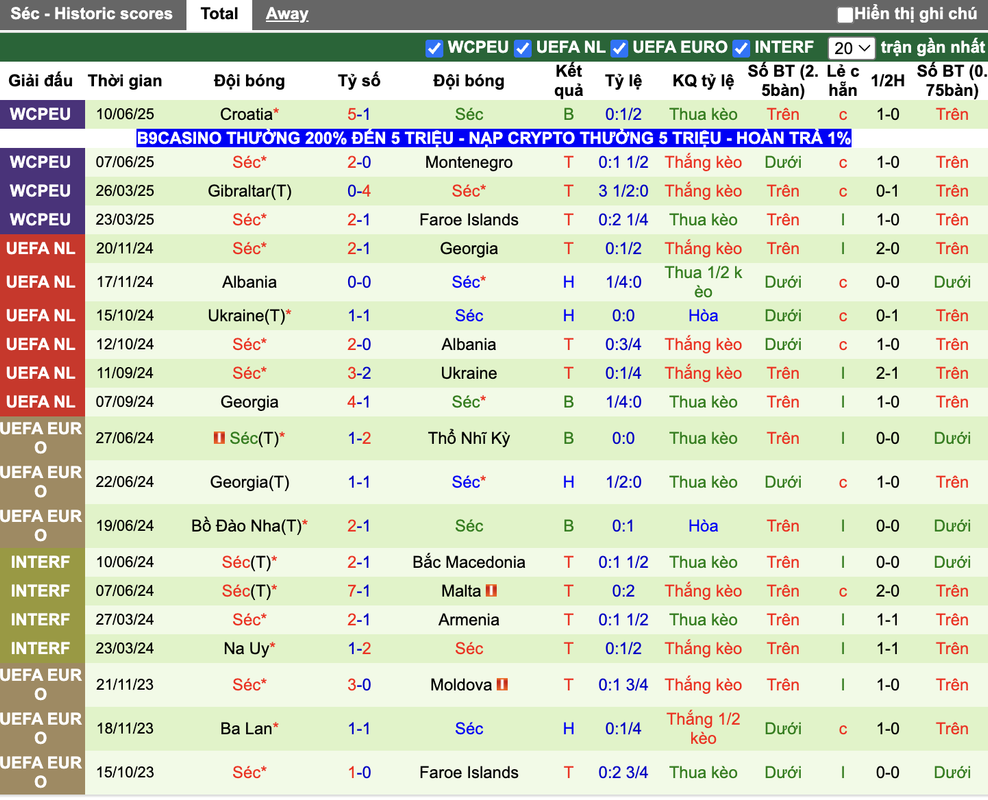This screenshot has width=988, height=800.
Task: Toggle the Hiển thị ghi chú checkbox
Action: click(x=844, y=14)
